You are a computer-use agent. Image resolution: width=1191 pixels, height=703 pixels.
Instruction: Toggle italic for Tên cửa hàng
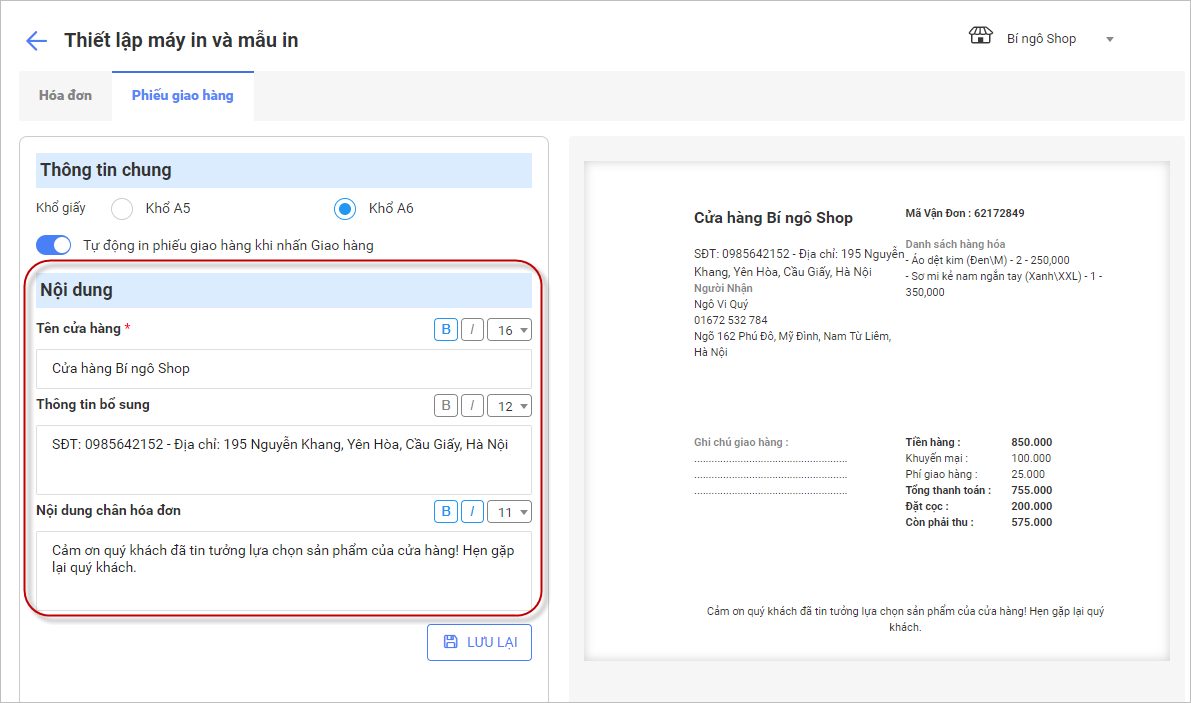click(472, 329)
